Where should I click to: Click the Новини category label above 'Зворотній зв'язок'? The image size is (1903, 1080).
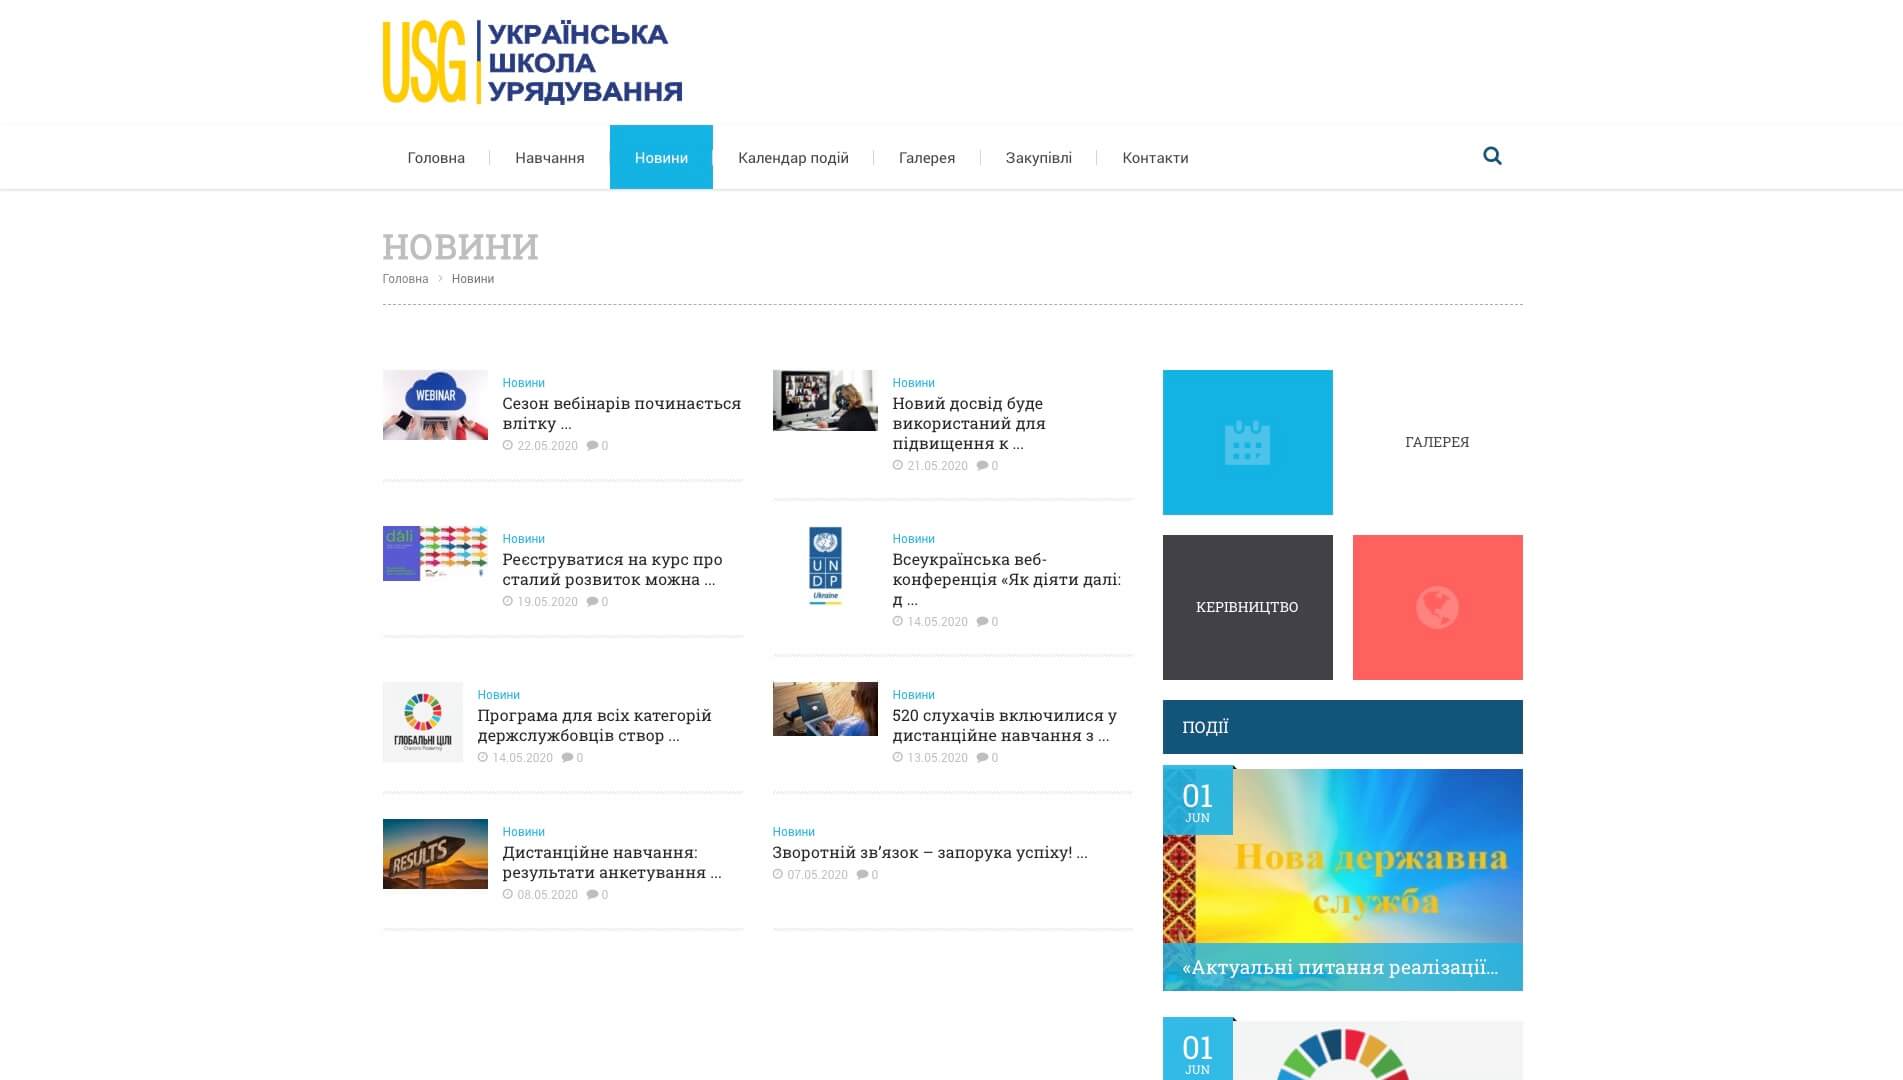[793, 832]
